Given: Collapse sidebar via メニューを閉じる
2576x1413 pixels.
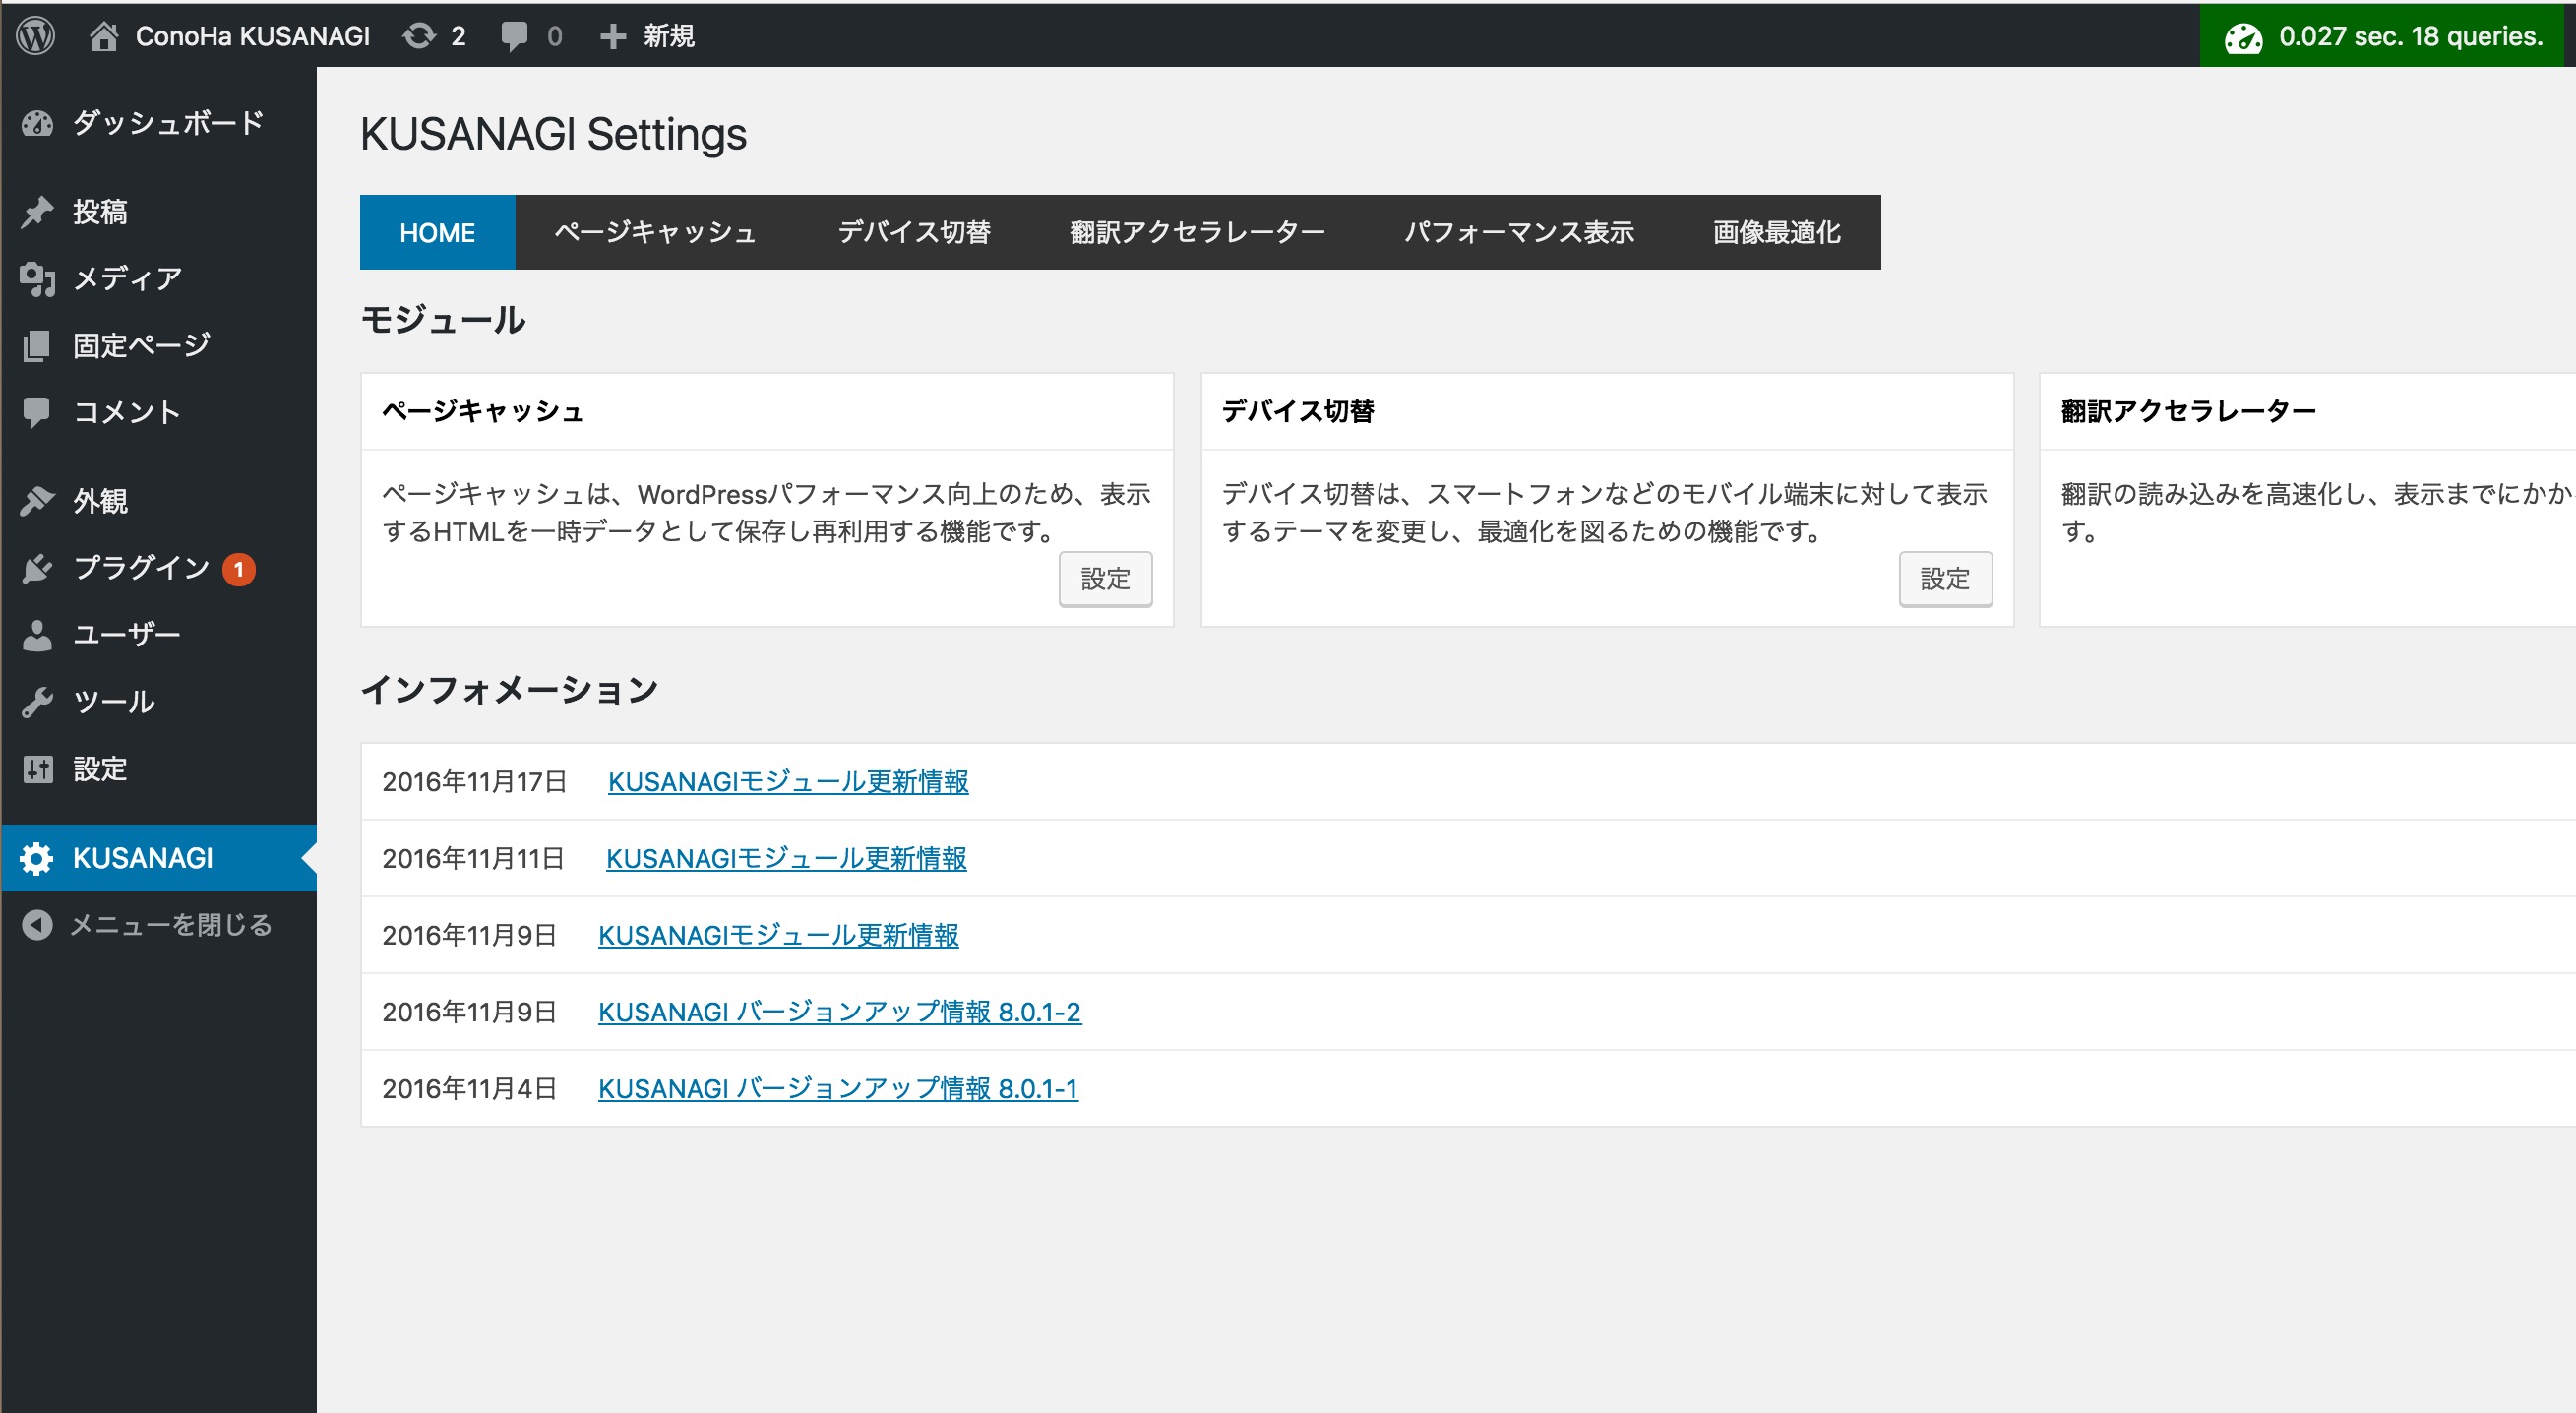Looking at the screenshot, I should point(160,925).
